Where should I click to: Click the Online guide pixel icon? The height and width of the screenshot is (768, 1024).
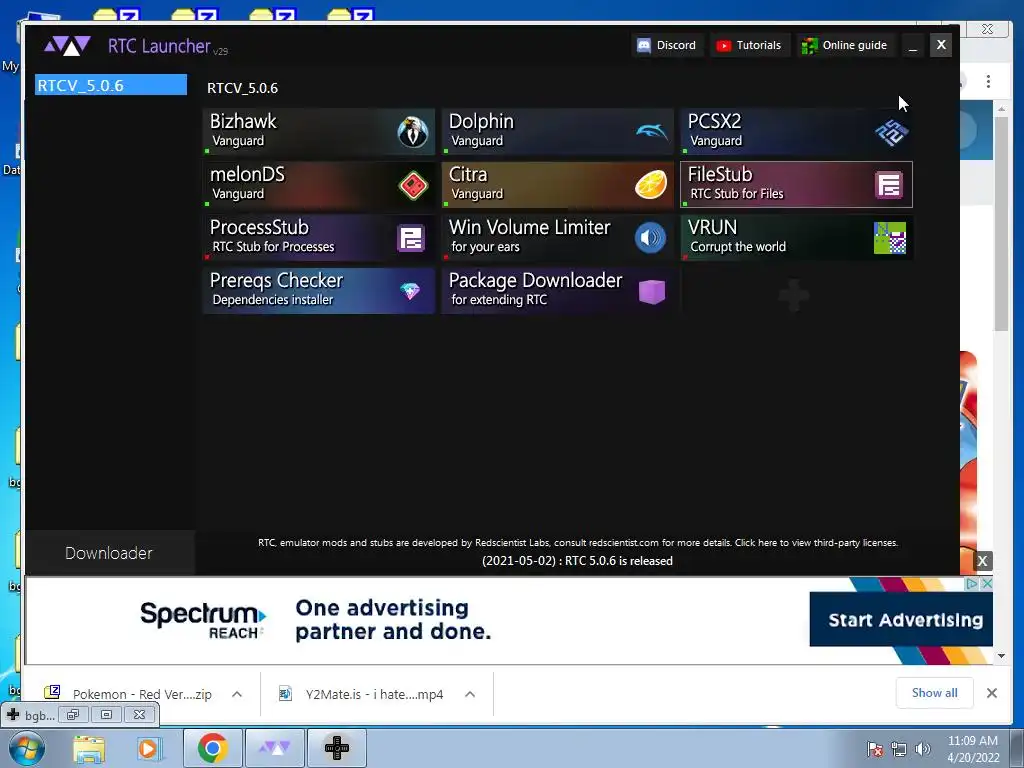(x=810, y=46)
